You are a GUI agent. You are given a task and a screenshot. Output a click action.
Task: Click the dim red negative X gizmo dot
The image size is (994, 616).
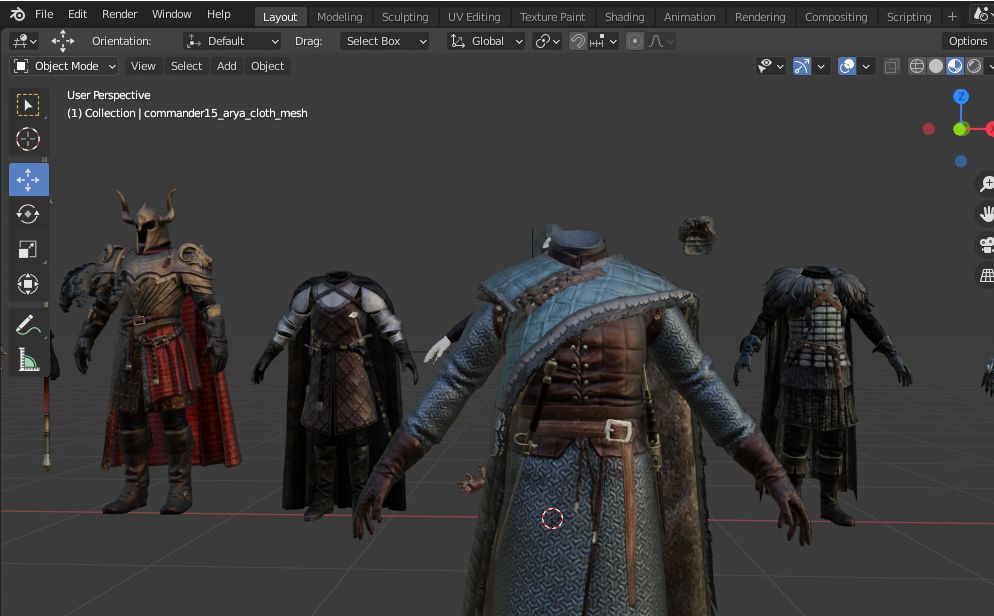(929, 129)
